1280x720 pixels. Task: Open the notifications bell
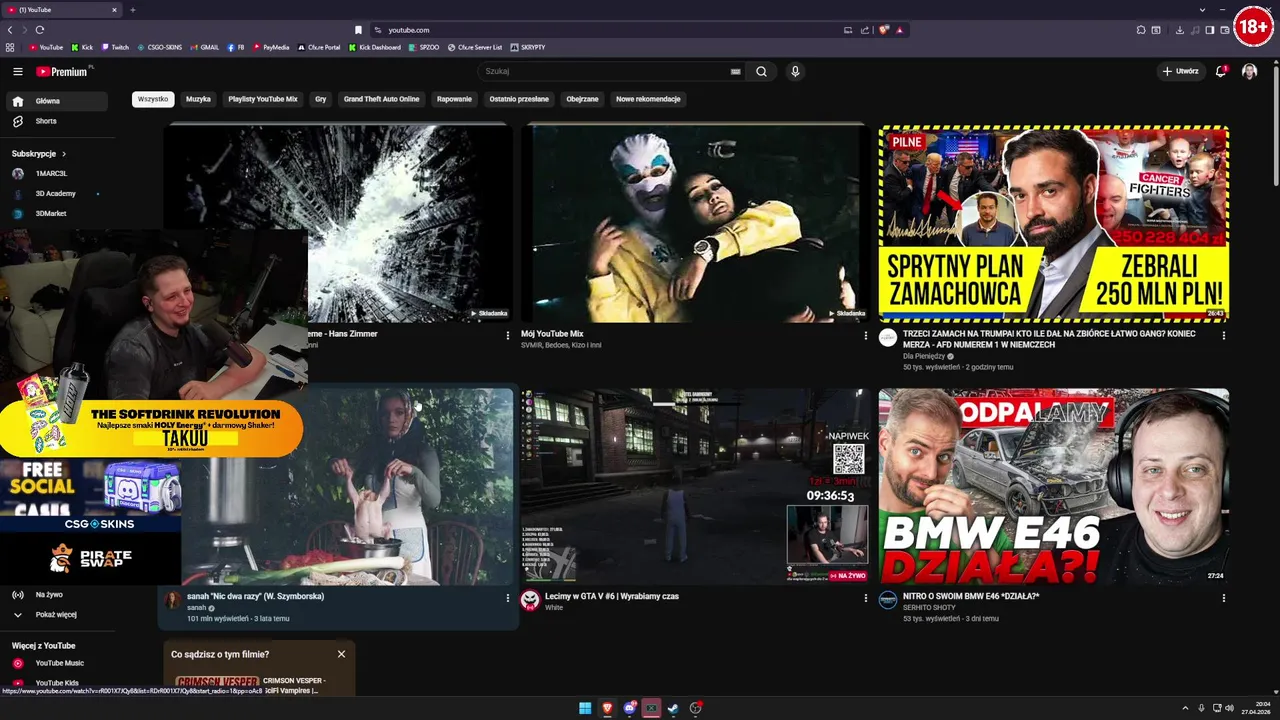tap(1221, 71)
